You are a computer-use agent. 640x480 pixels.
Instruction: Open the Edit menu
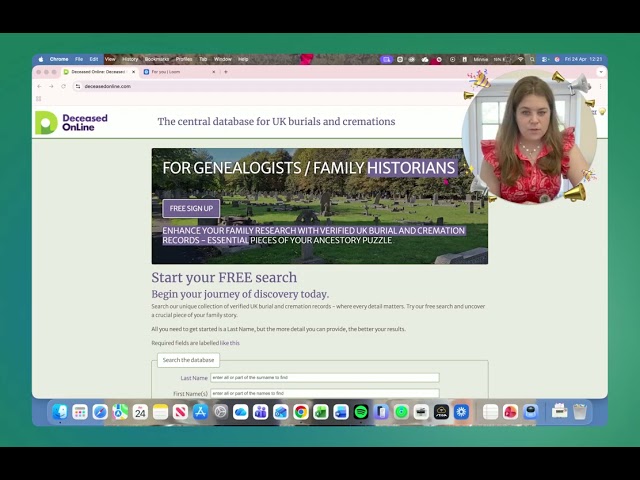coord(94,59)
